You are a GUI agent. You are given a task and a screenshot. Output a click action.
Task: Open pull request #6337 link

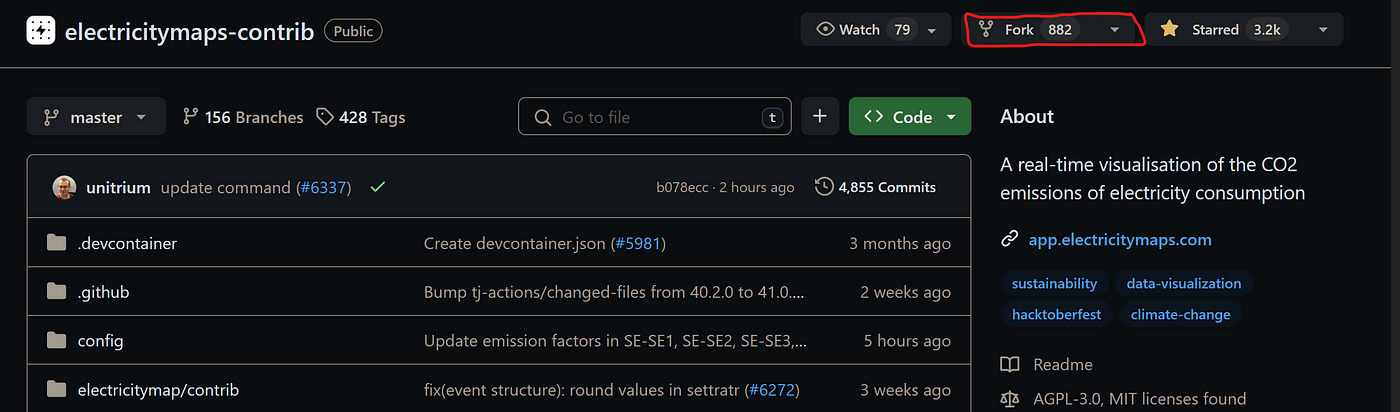[x=324, y=187]
